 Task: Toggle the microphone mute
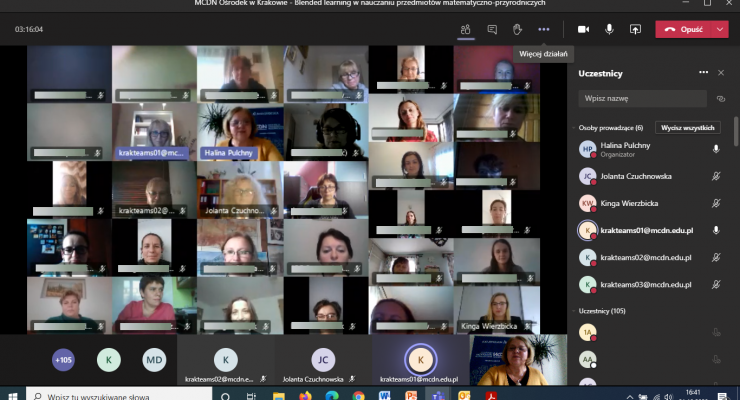pos(609,29)
